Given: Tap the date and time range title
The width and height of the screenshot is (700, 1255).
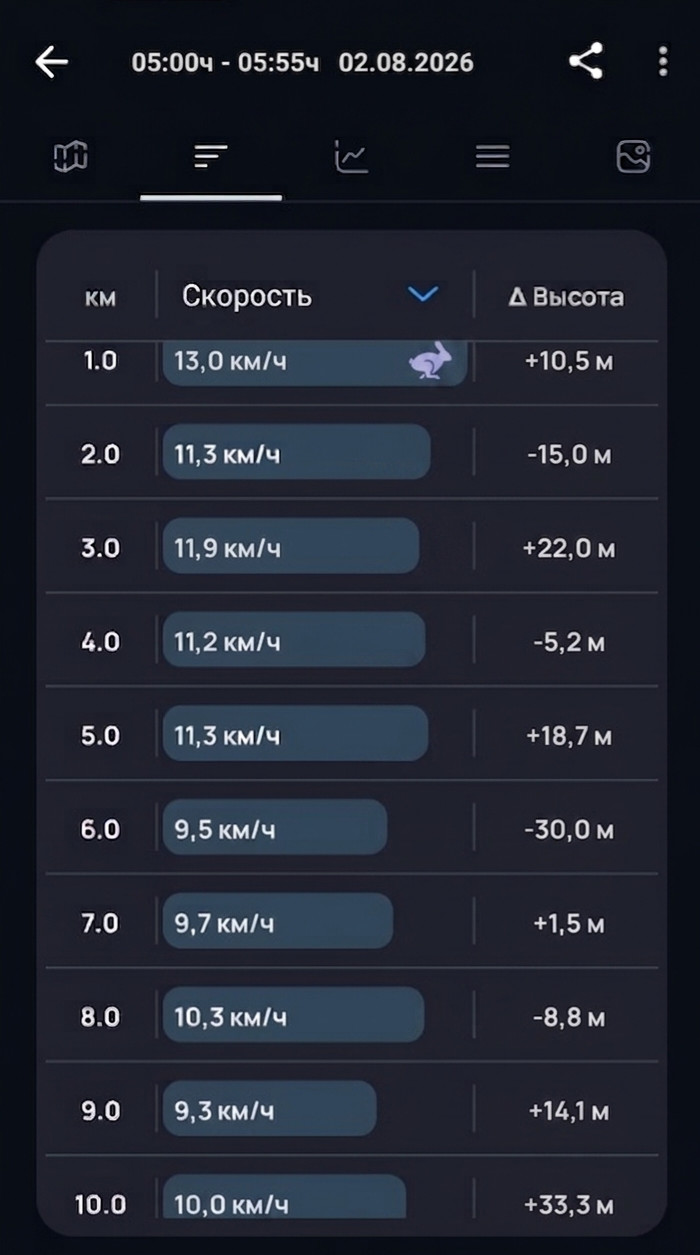Looking at the screenshot, I should click(x=303, y=63).
